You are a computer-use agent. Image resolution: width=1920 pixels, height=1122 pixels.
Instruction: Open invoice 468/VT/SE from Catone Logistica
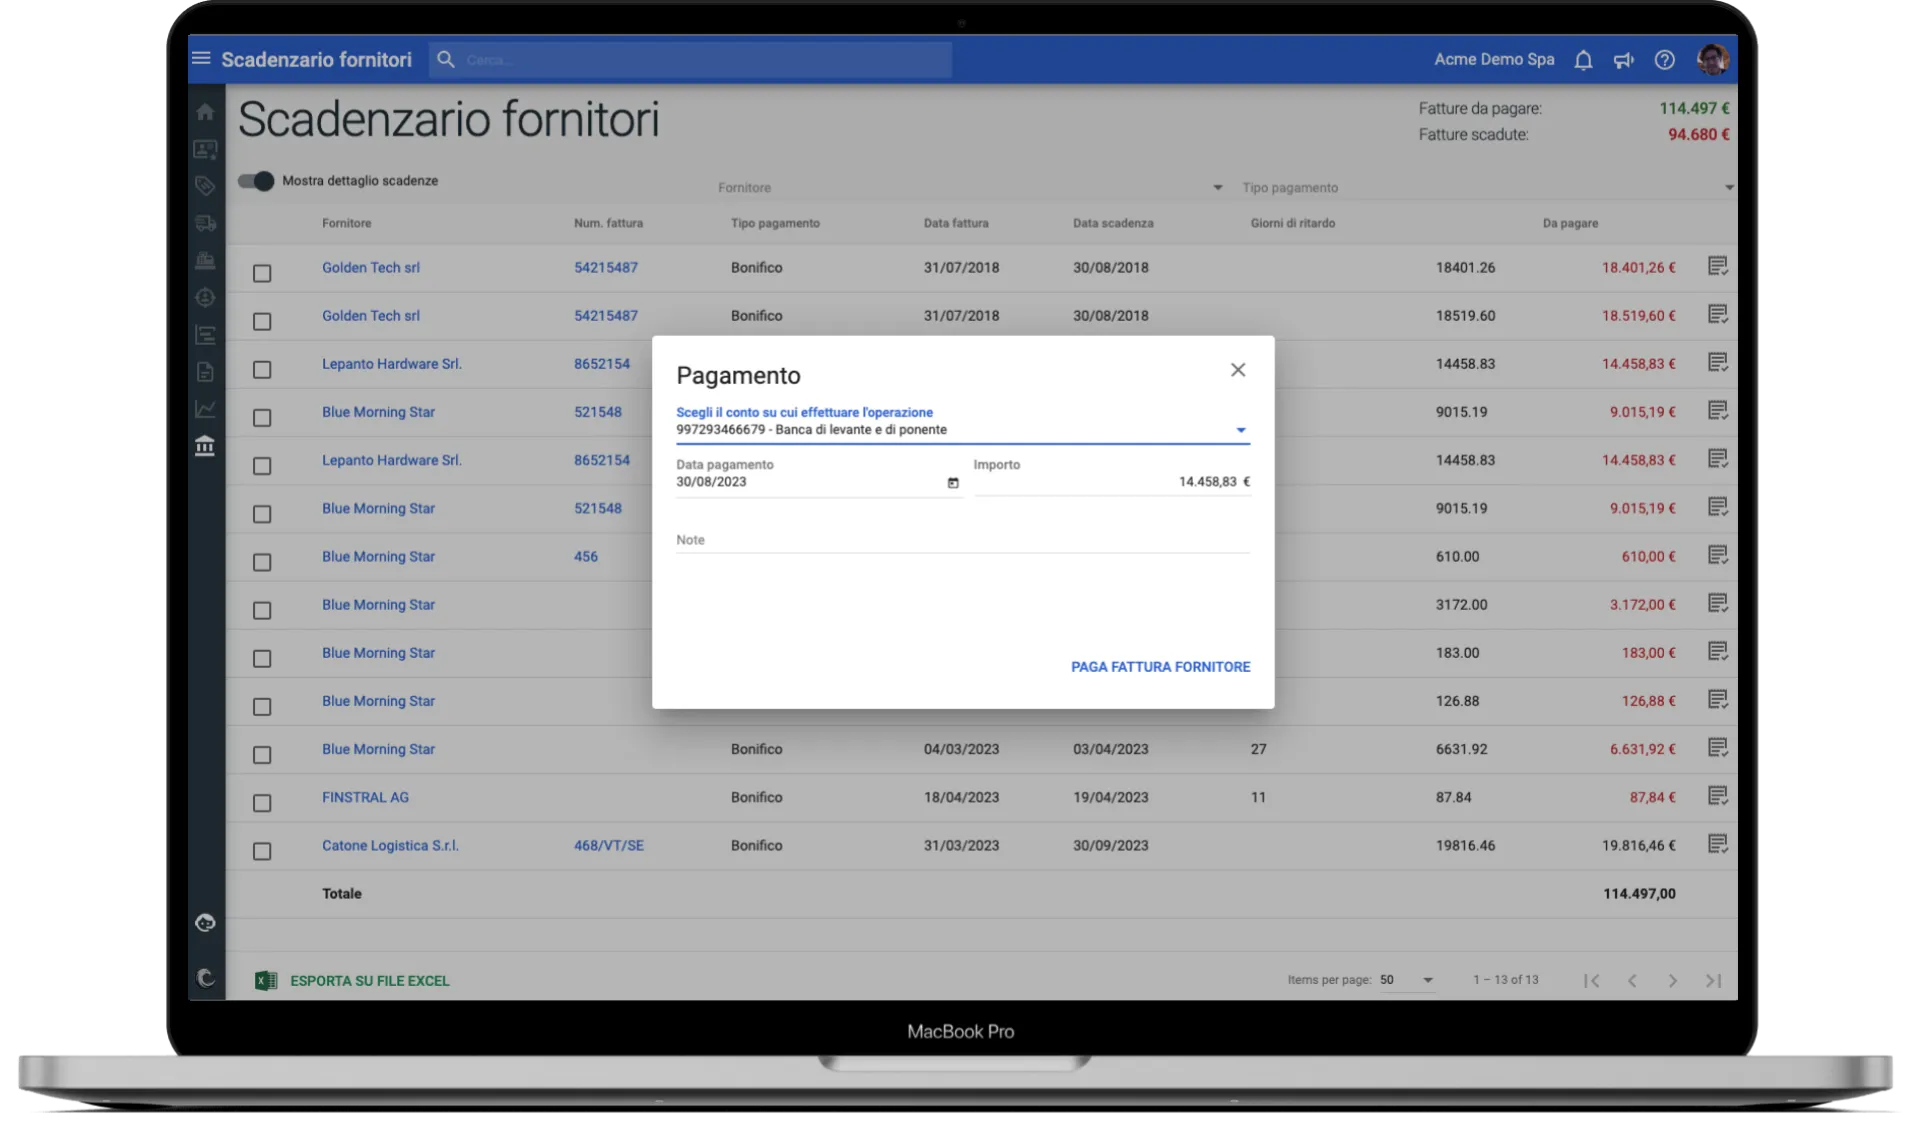[608, 845]
